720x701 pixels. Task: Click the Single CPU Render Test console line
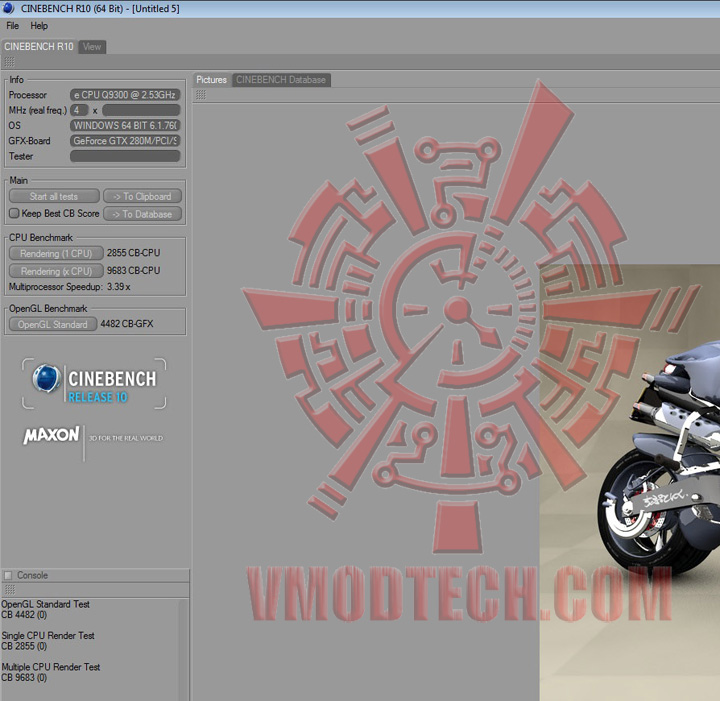(48, 636)
